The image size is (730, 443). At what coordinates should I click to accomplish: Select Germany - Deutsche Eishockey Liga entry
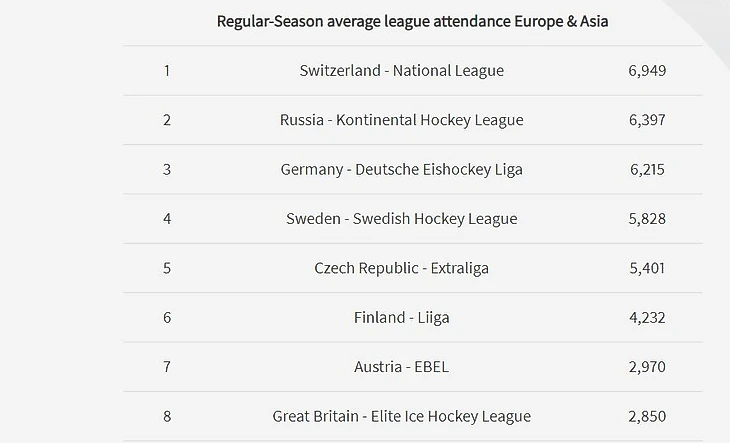click(x=401, y=169)
